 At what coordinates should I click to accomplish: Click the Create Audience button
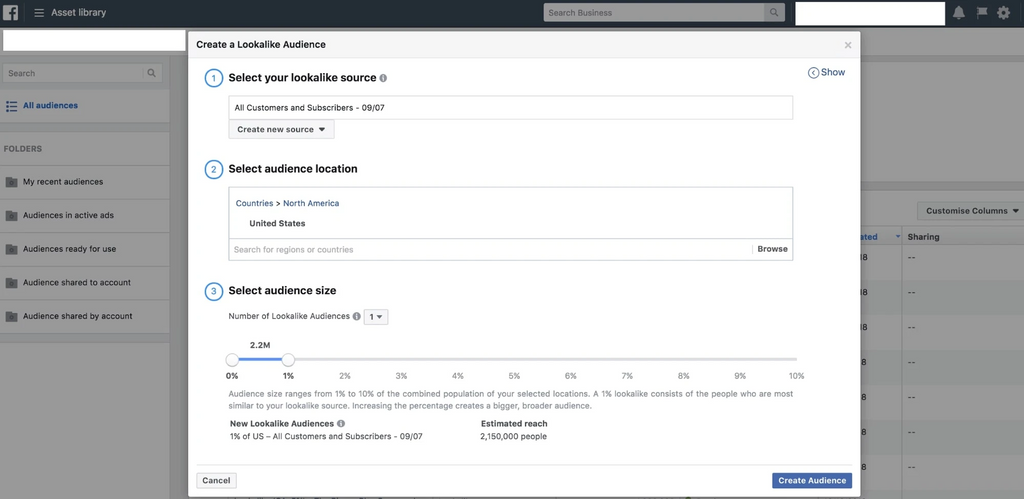point(812,481)
